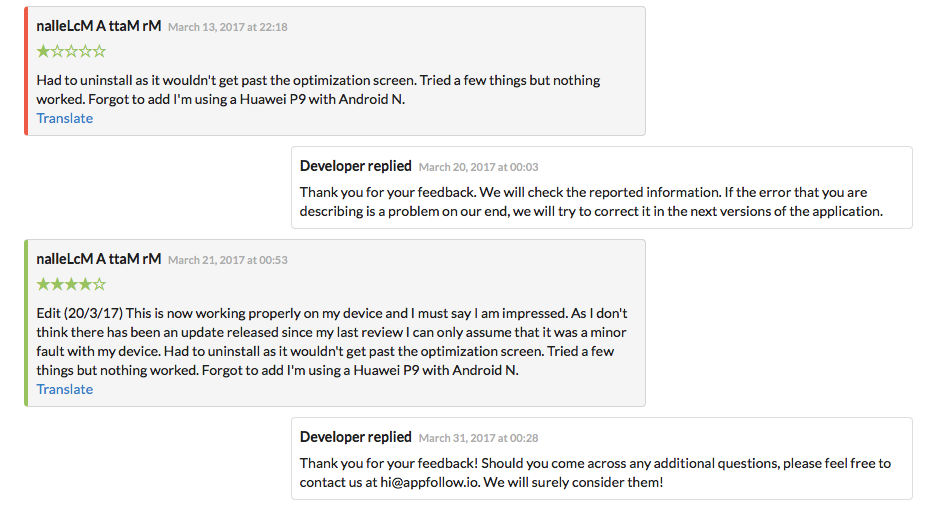Click the green status bar beside the second review

[x=27, y=323]
